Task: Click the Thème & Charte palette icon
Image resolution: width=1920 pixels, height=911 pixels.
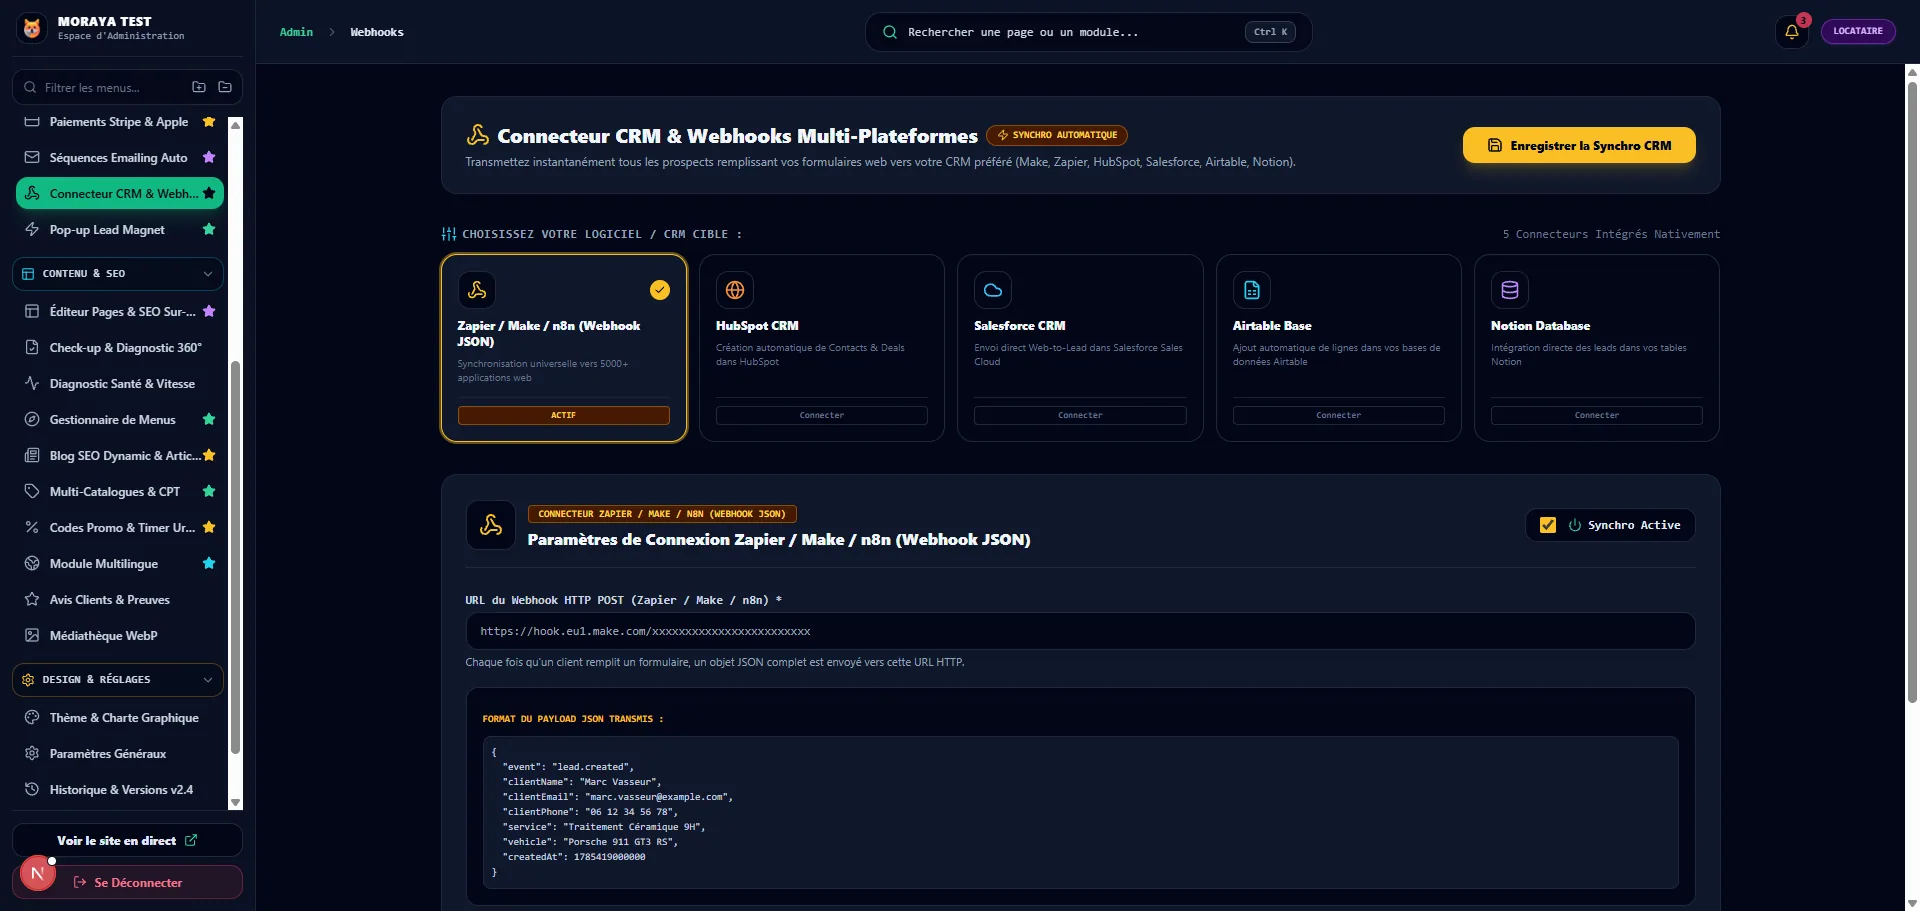Action: coord(32,718)
